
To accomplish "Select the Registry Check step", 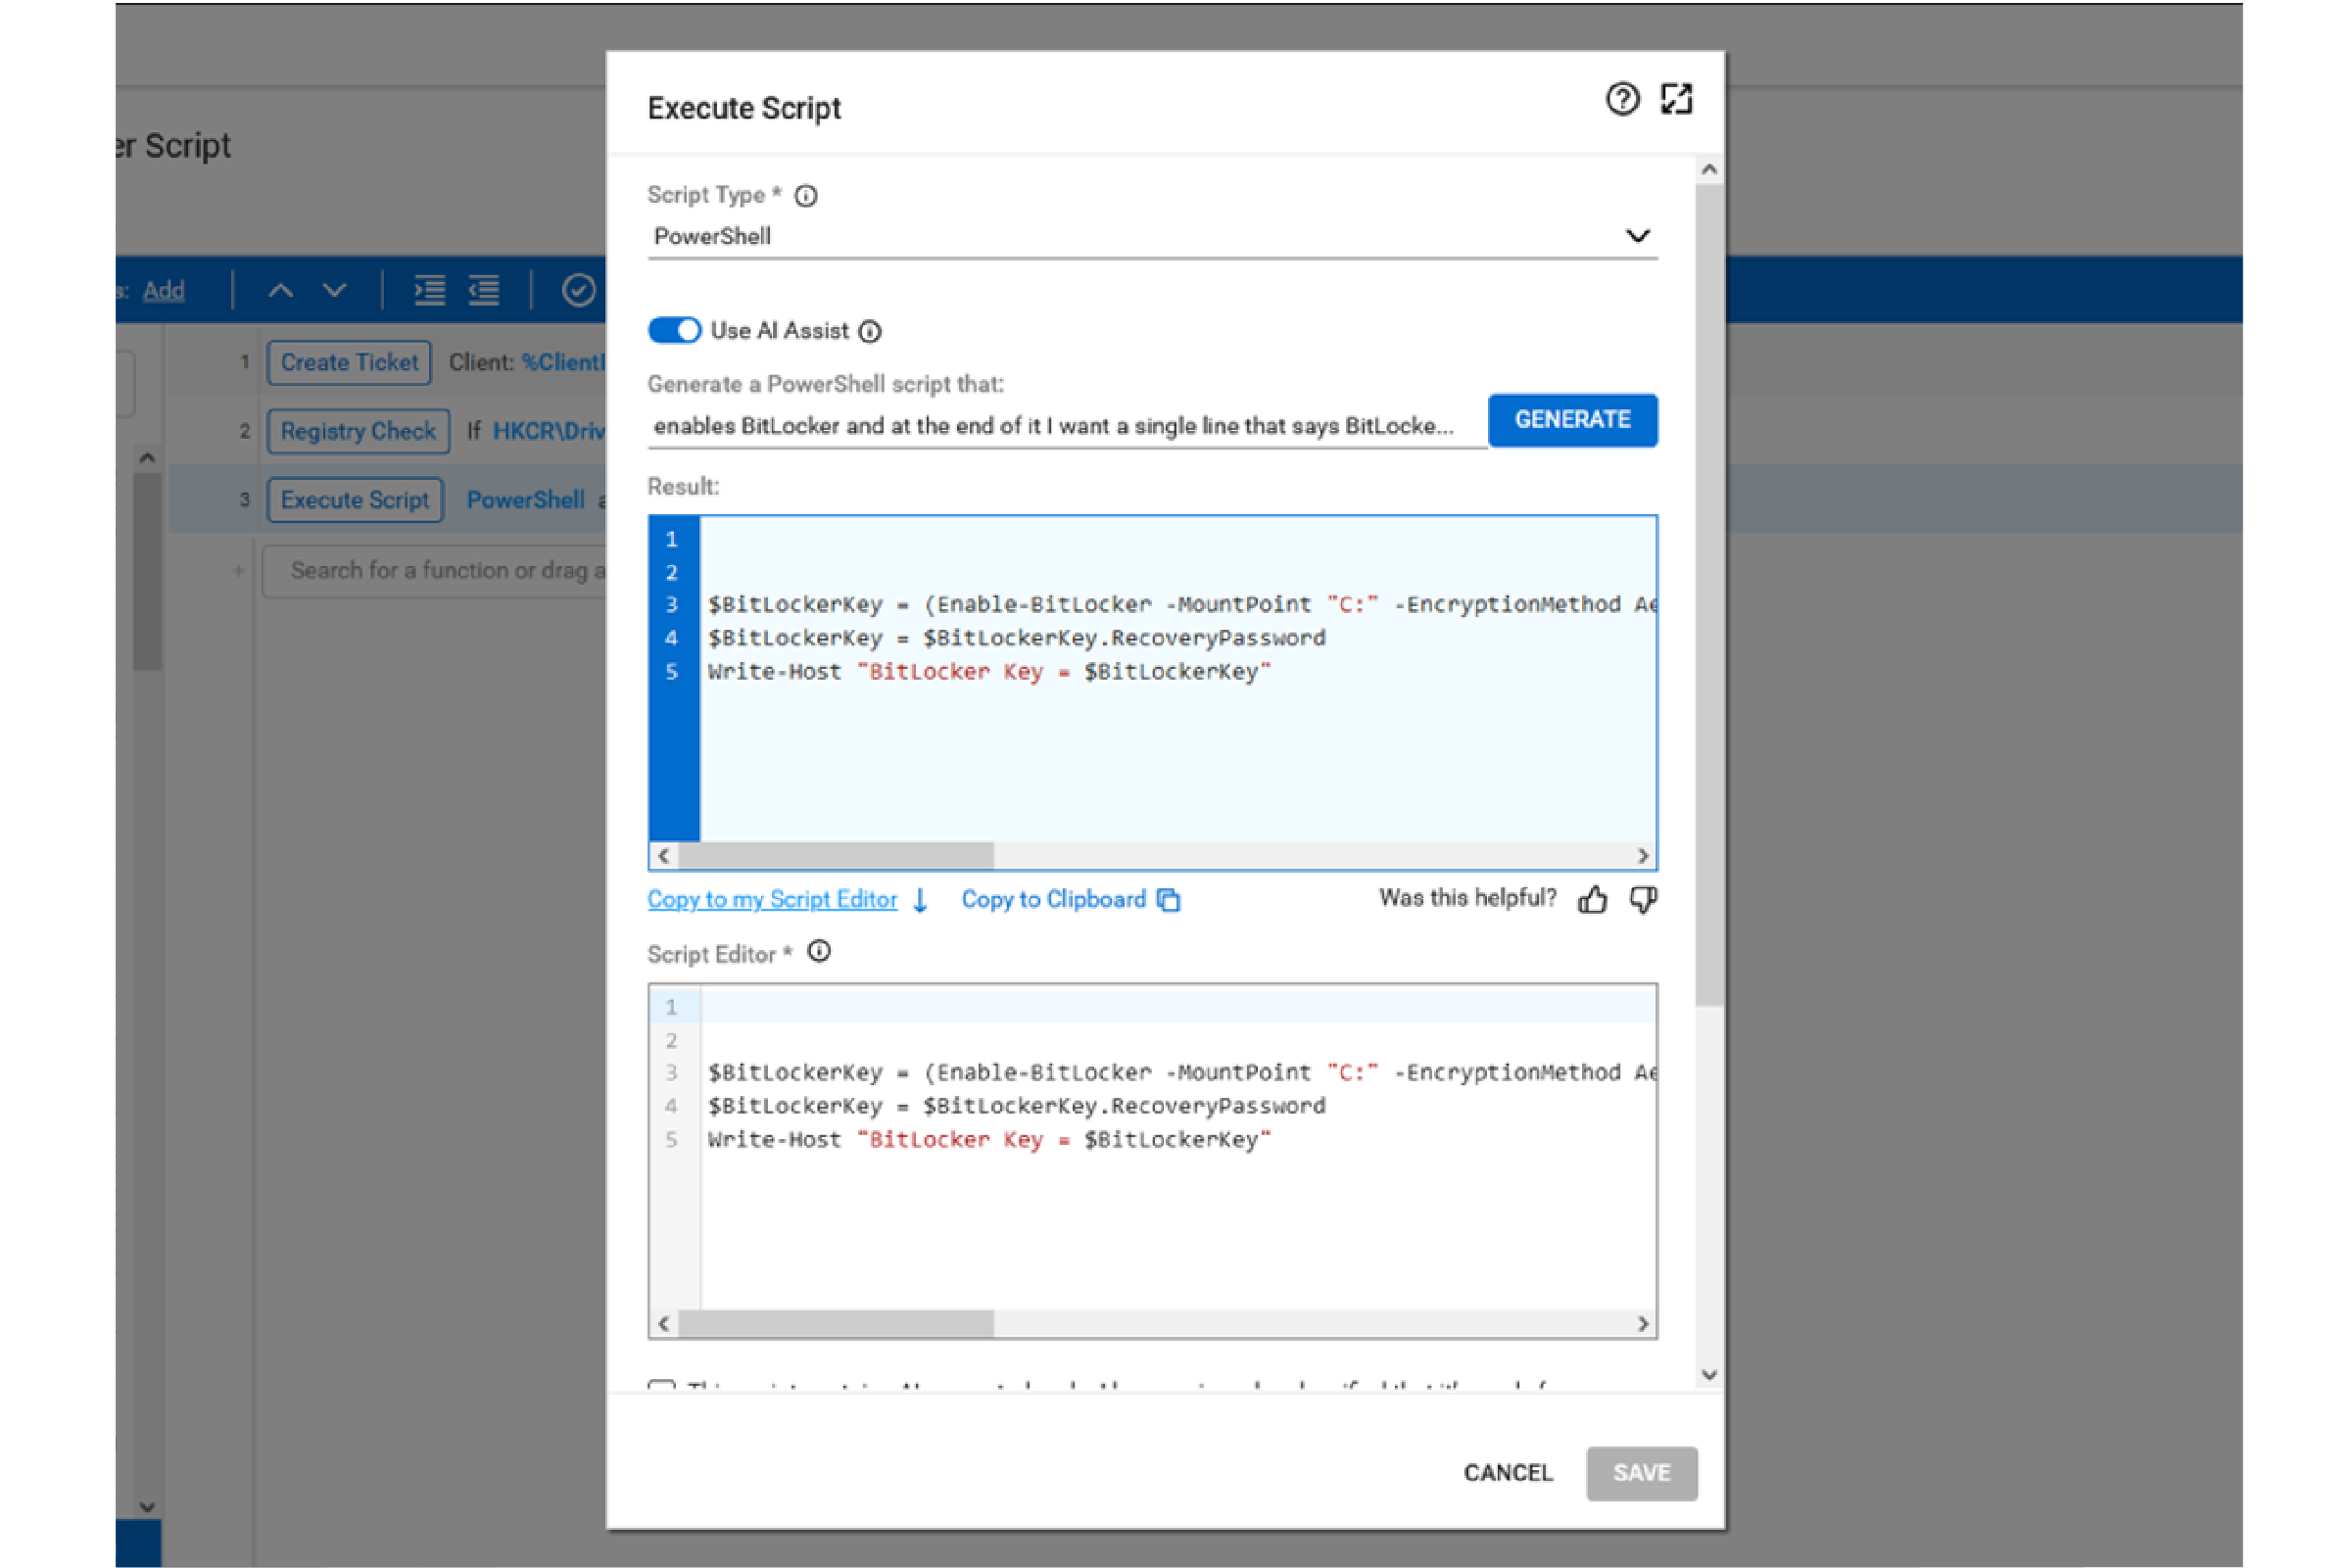I will coord(358,431).
